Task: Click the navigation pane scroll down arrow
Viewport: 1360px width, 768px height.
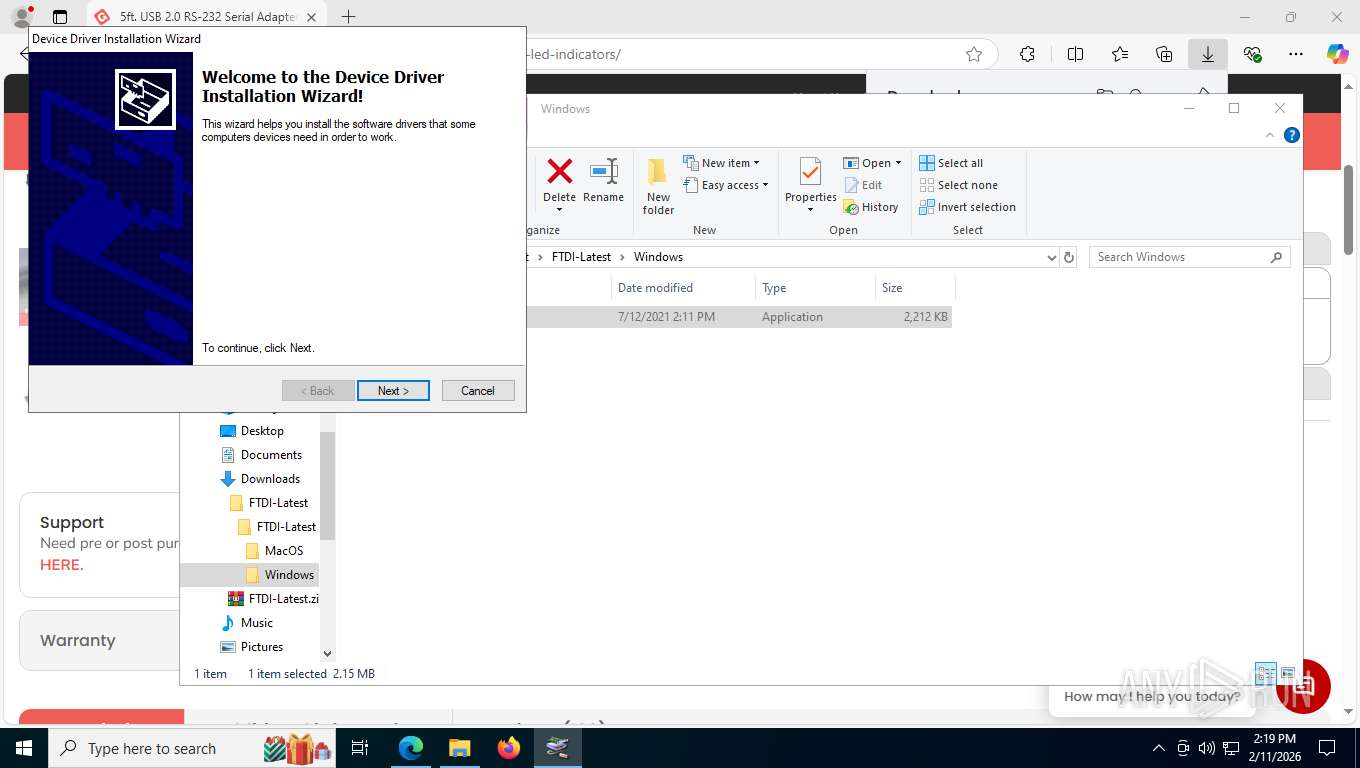Action: coord(327,654)
